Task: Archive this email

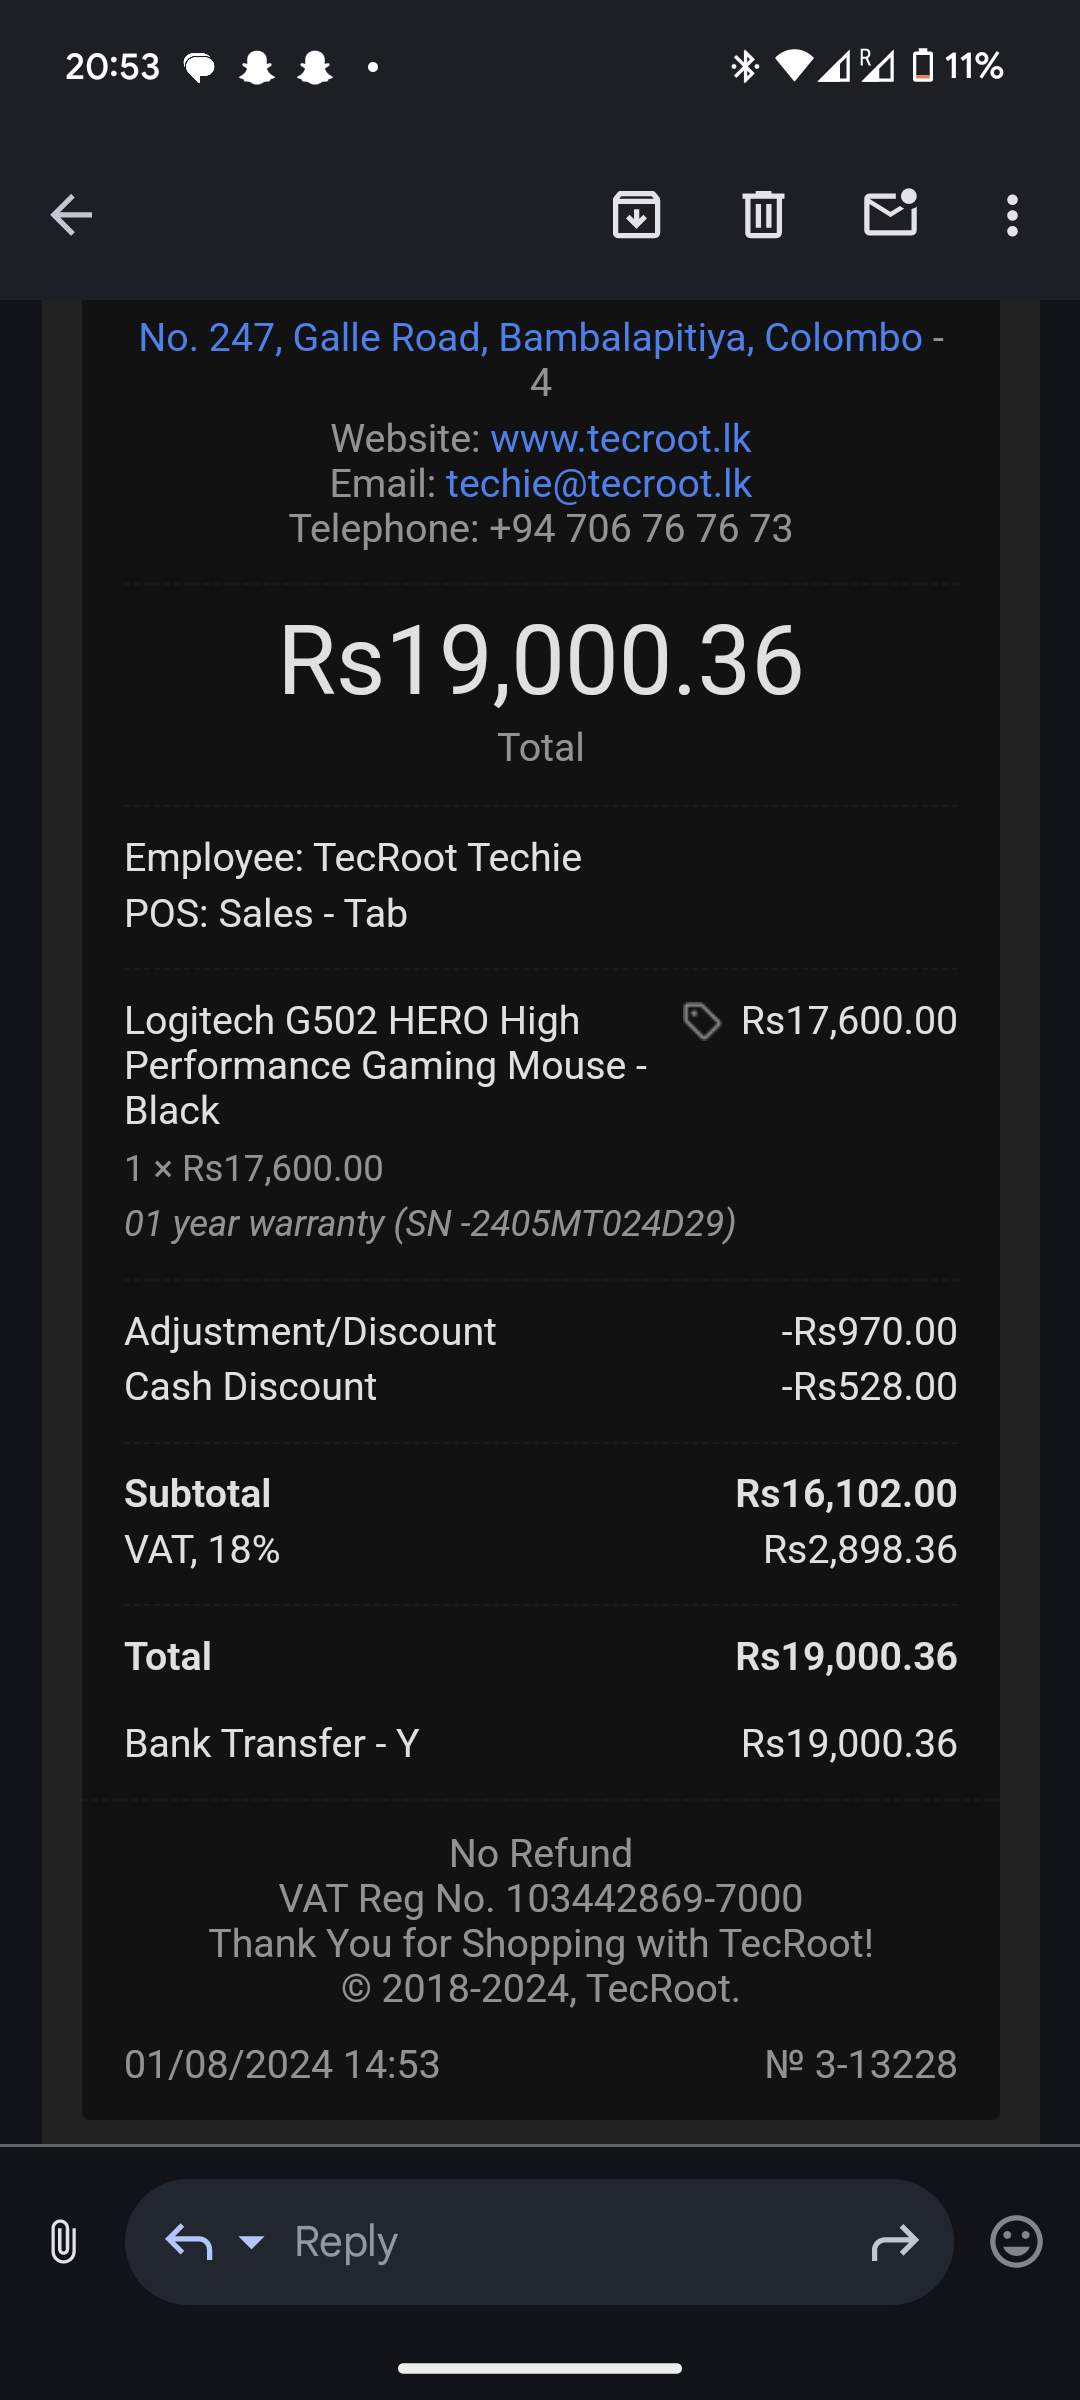Action: [x=637, y=215]
